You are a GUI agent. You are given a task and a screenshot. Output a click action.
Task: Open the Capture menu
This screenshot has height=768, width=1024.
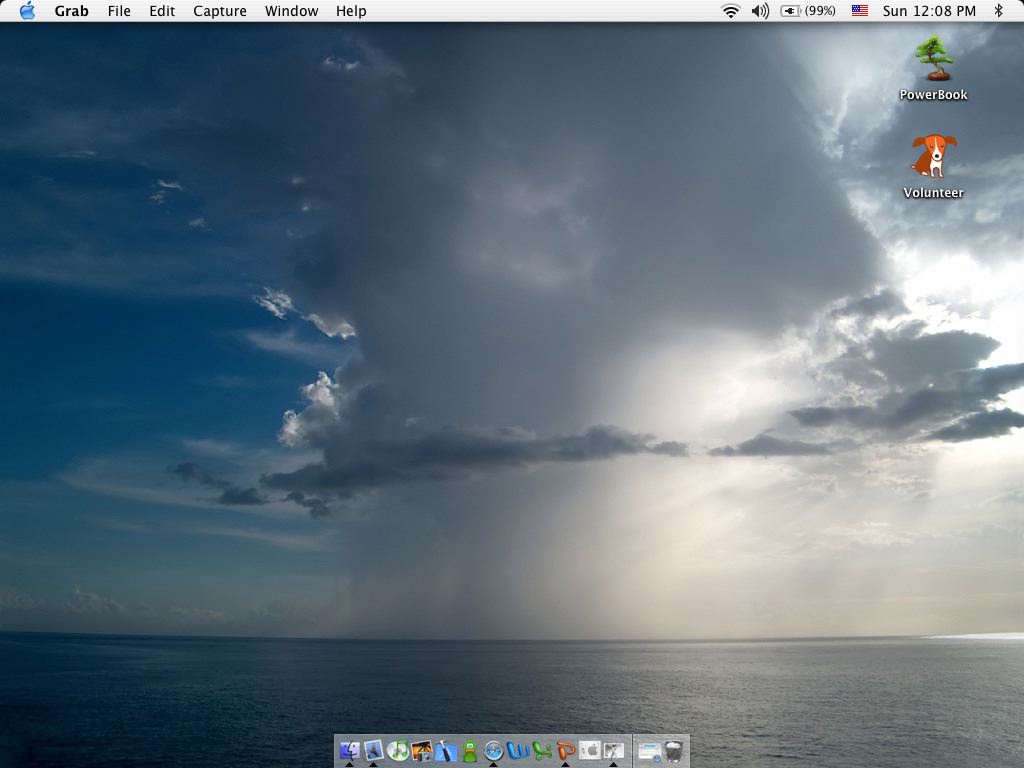point(220,11)
